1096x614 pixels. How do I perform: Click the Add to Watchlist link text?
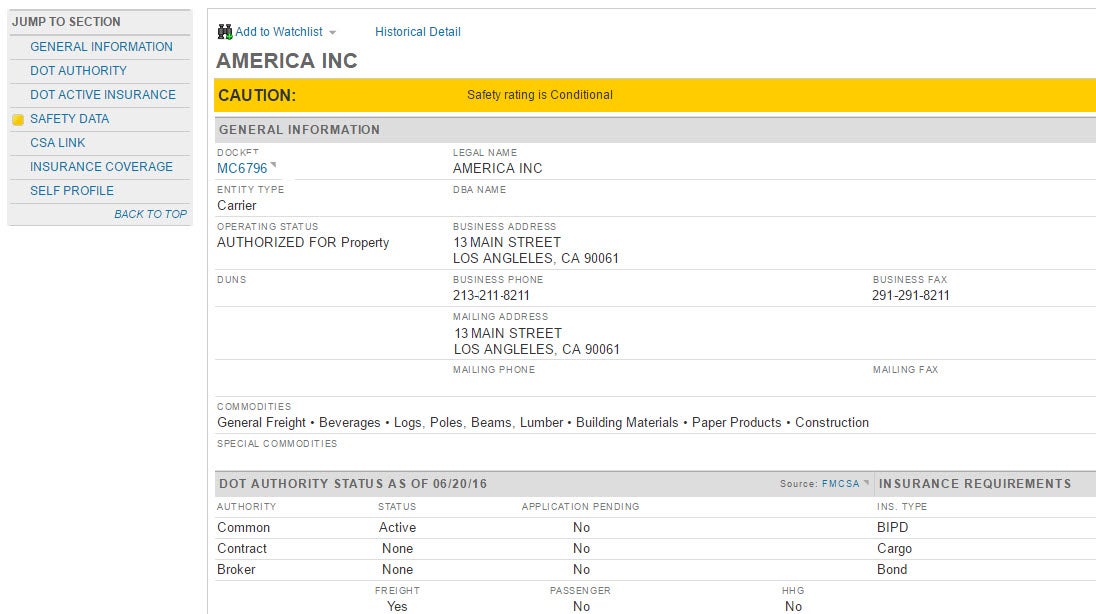(278, 32)
